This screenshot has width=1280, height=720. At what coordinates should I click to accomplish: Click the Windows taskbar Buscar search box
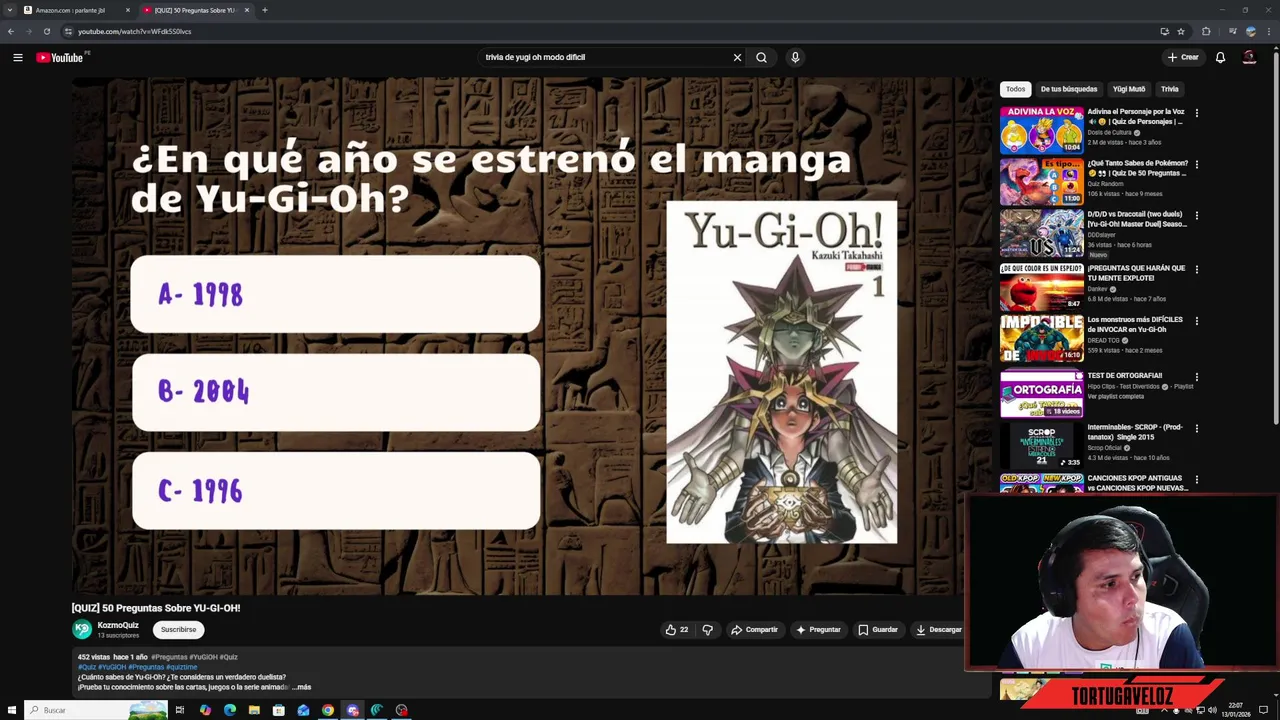pyautogui.click(x=96, y=710)
